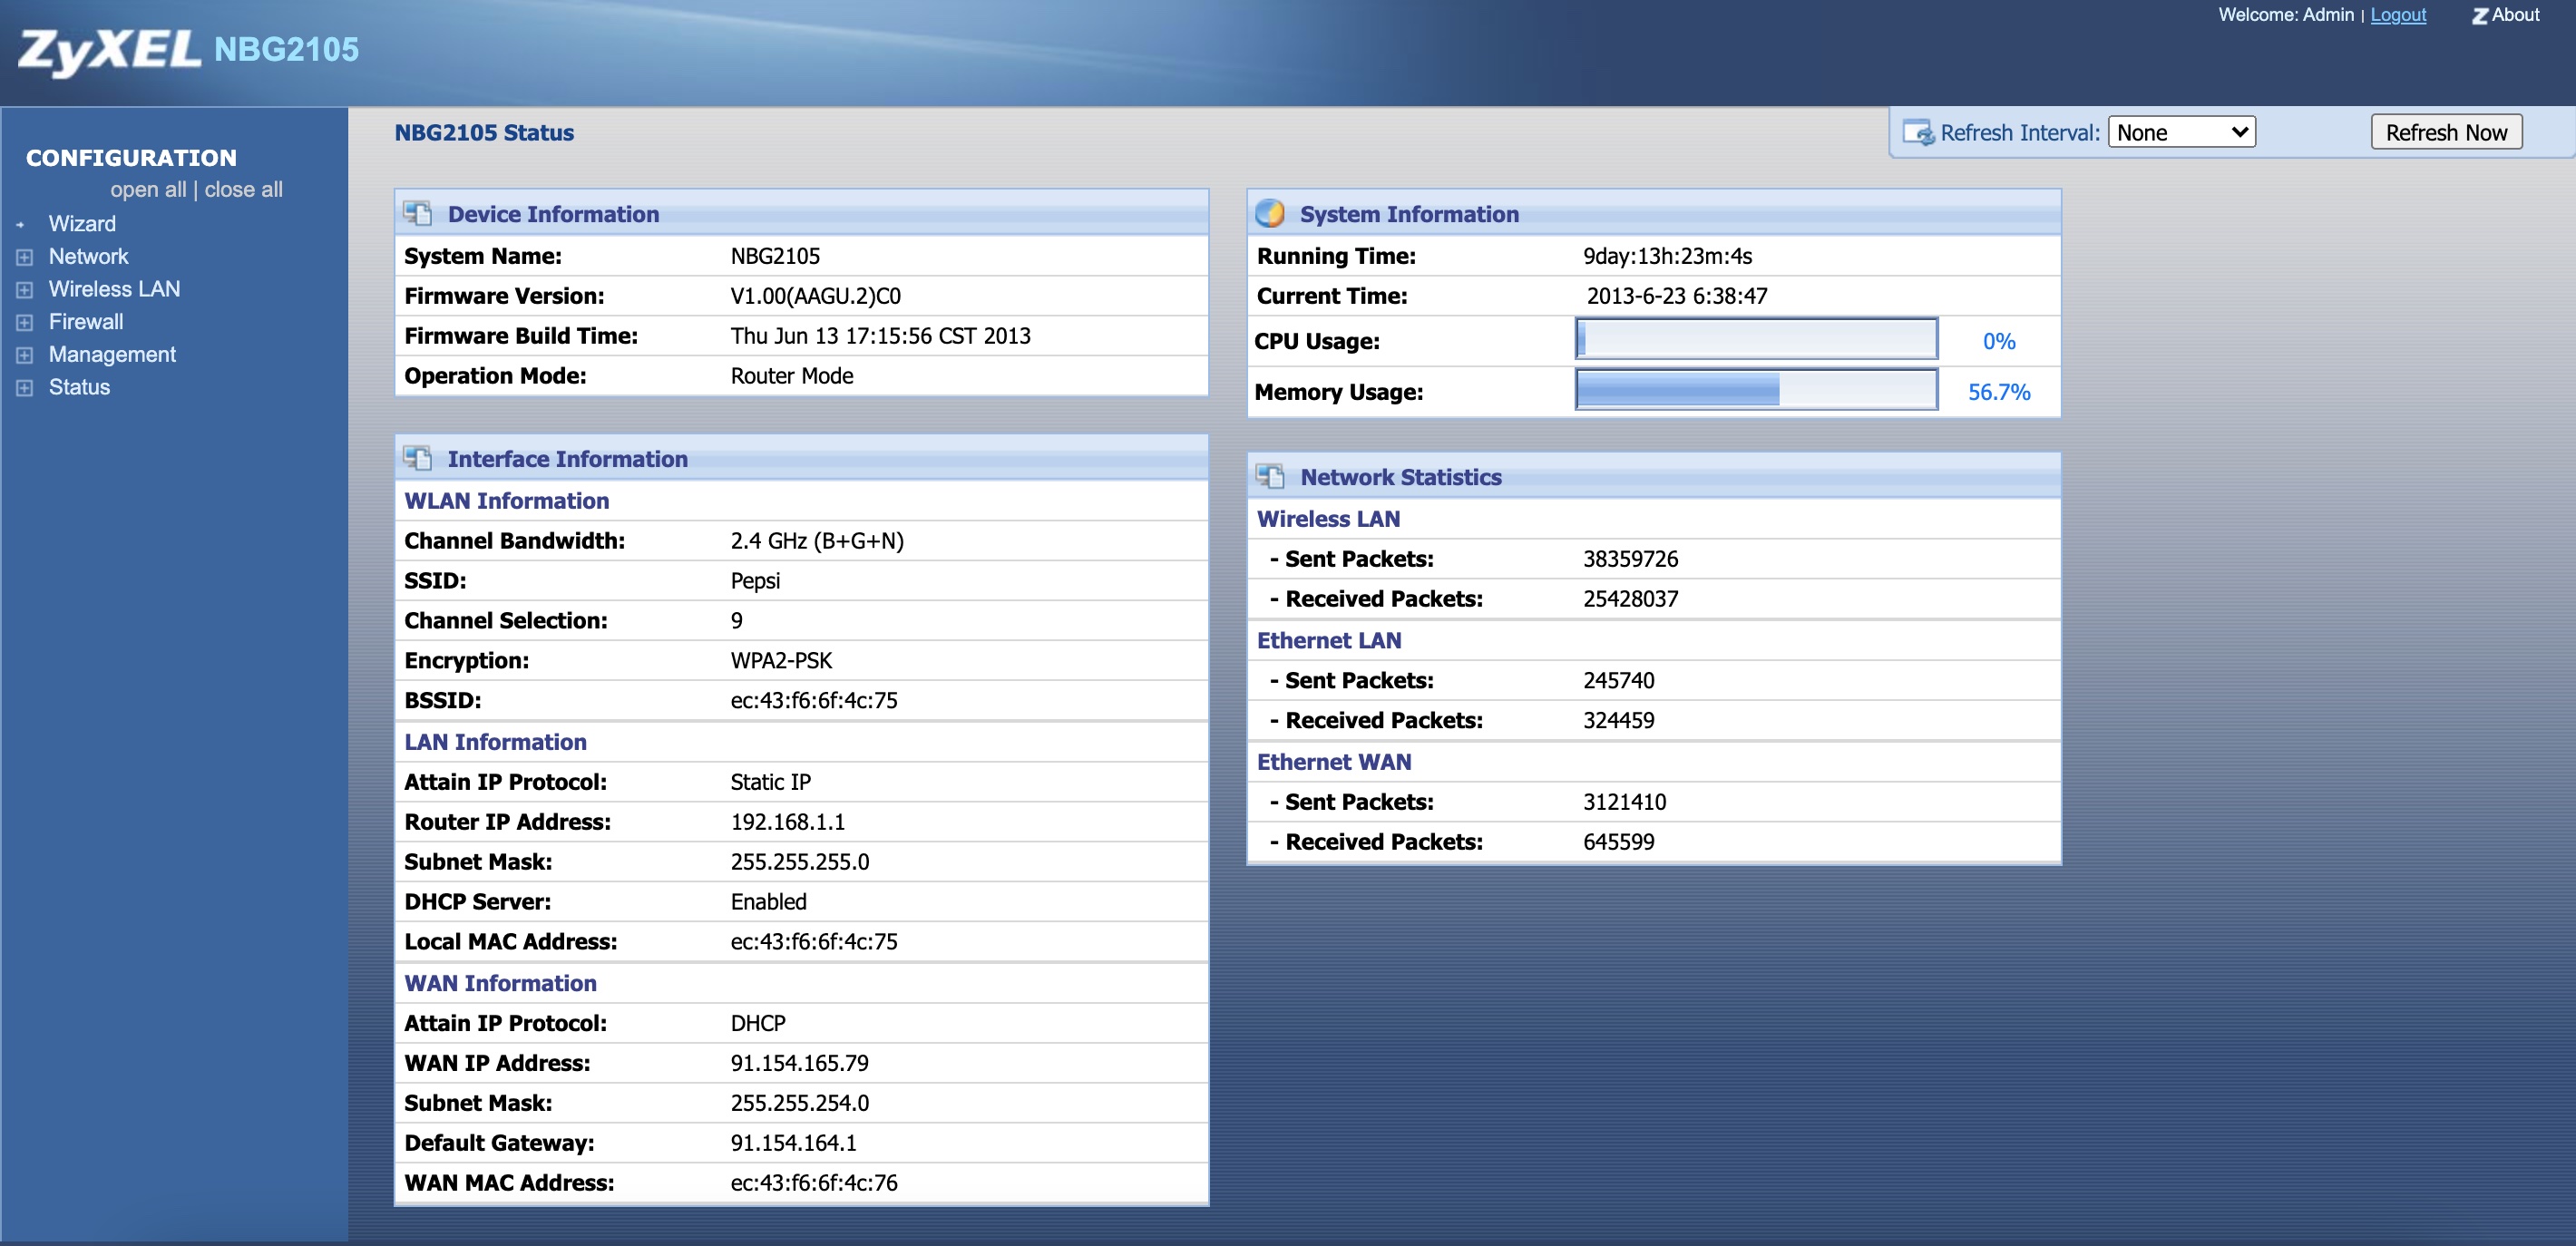Click the Network Statistics panel icon

tap(1270, 476)
